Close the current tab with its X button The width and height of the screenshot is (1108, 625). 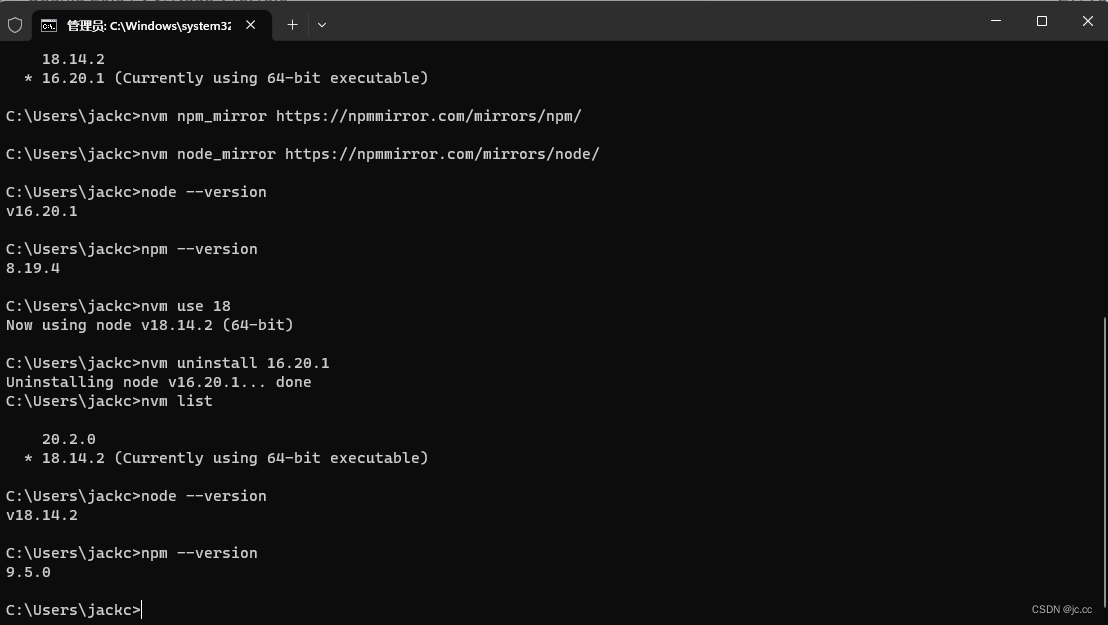point(251,25)
